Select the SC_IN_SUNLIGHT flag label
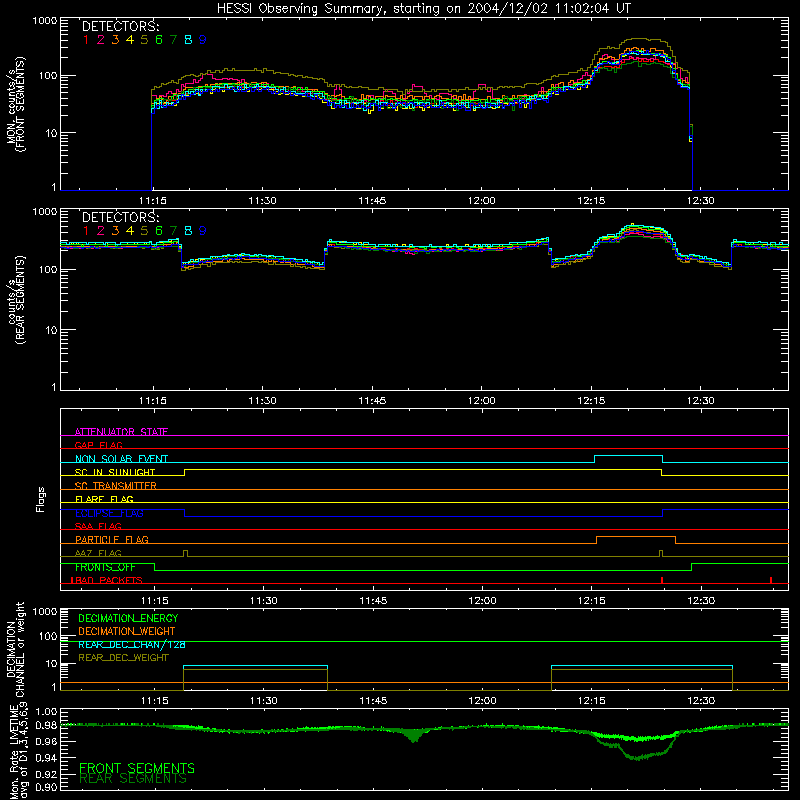 (115, 472)
